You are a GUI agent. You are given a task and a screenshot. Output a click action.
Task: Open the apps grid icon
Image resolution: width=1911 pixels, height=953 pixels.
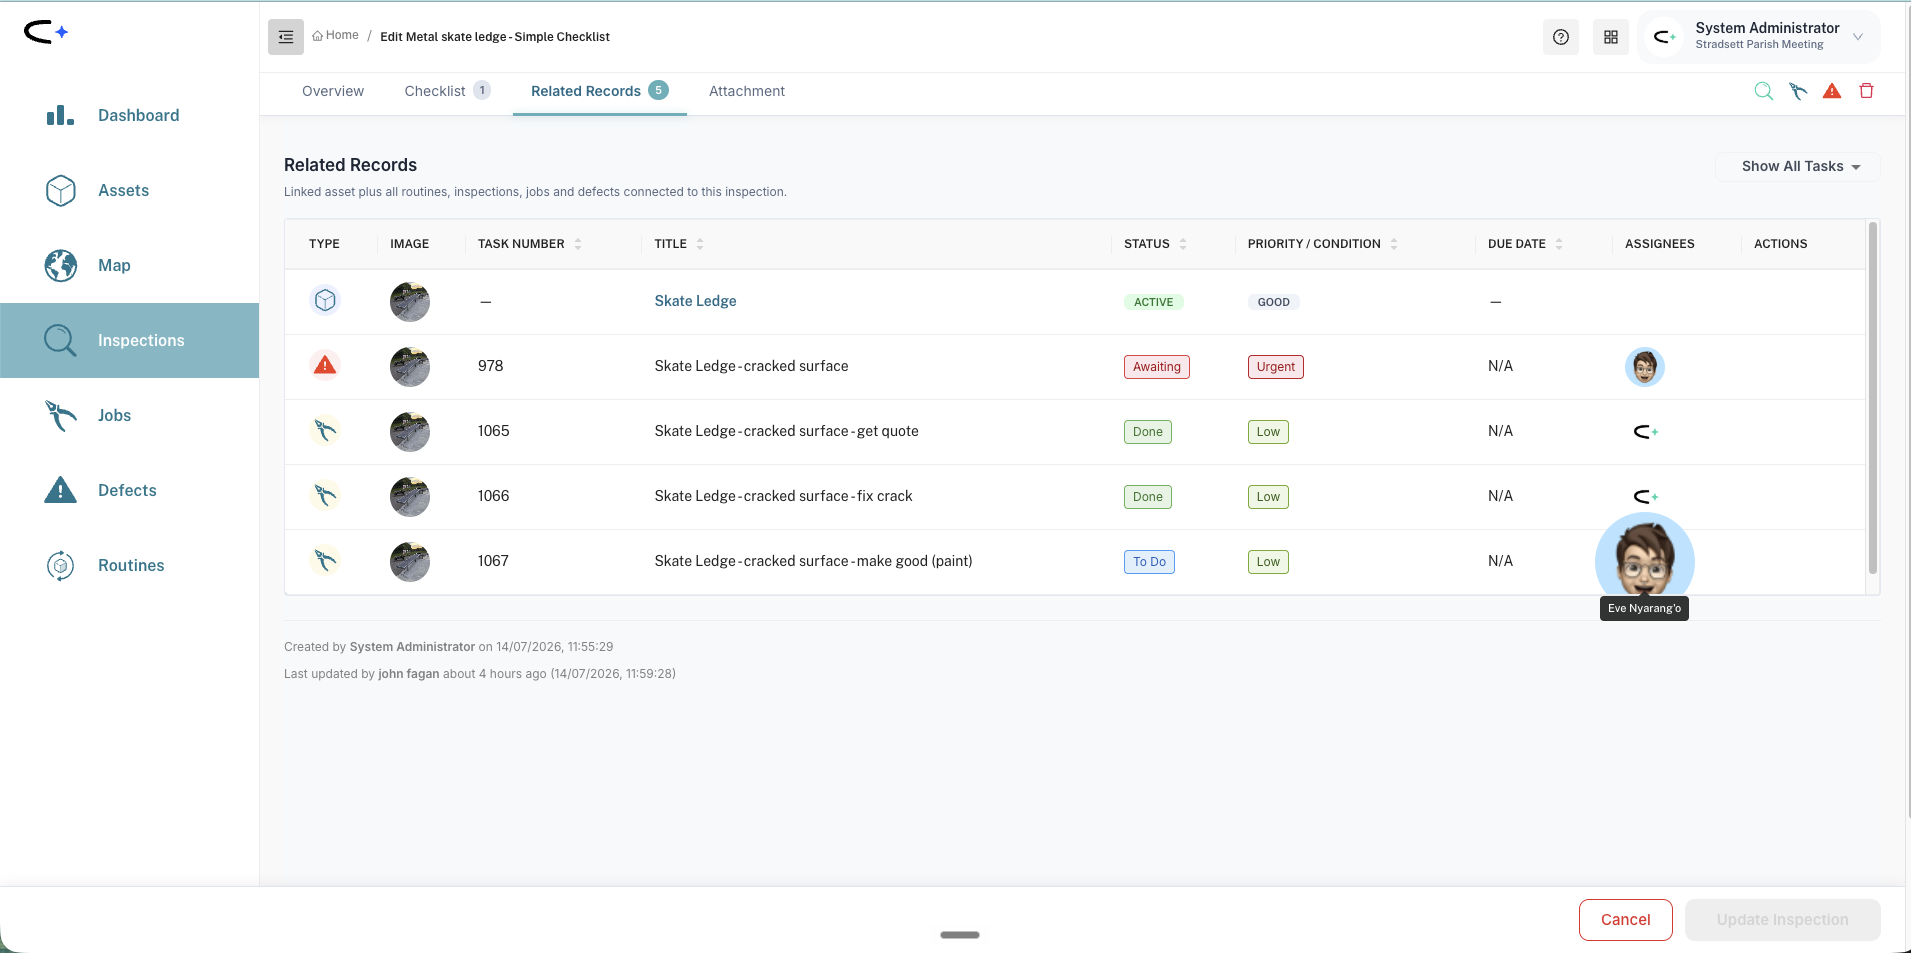(1611, 37)
